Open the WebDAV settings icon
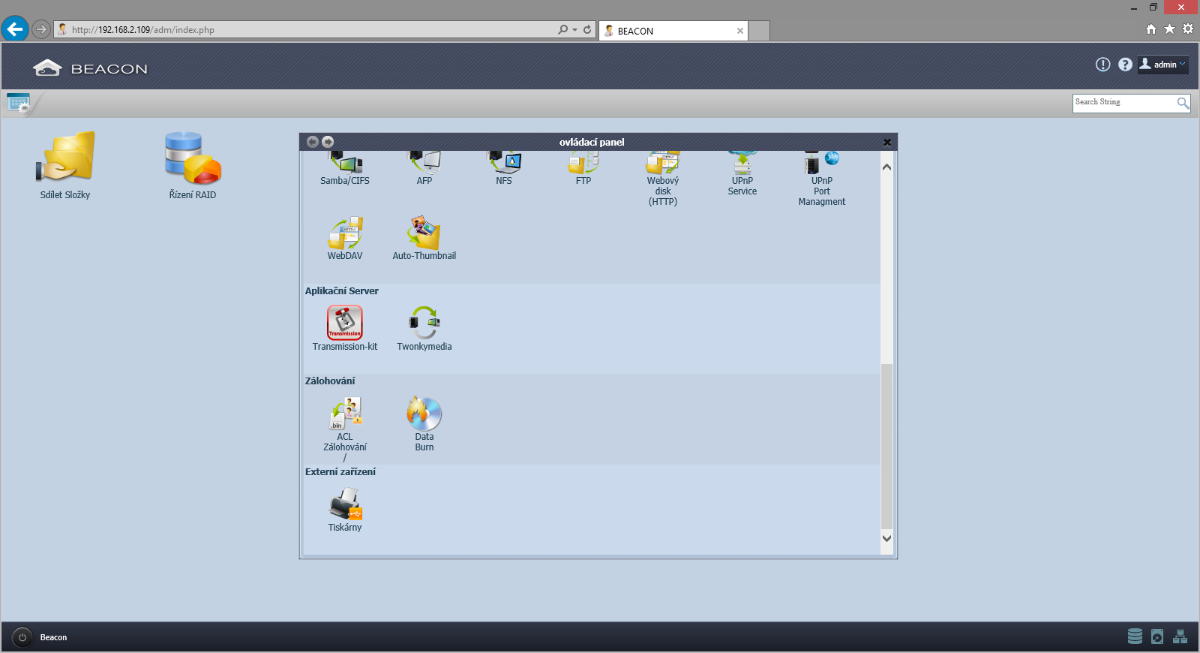Viewport: 1200px width, 653px height. 344,234
